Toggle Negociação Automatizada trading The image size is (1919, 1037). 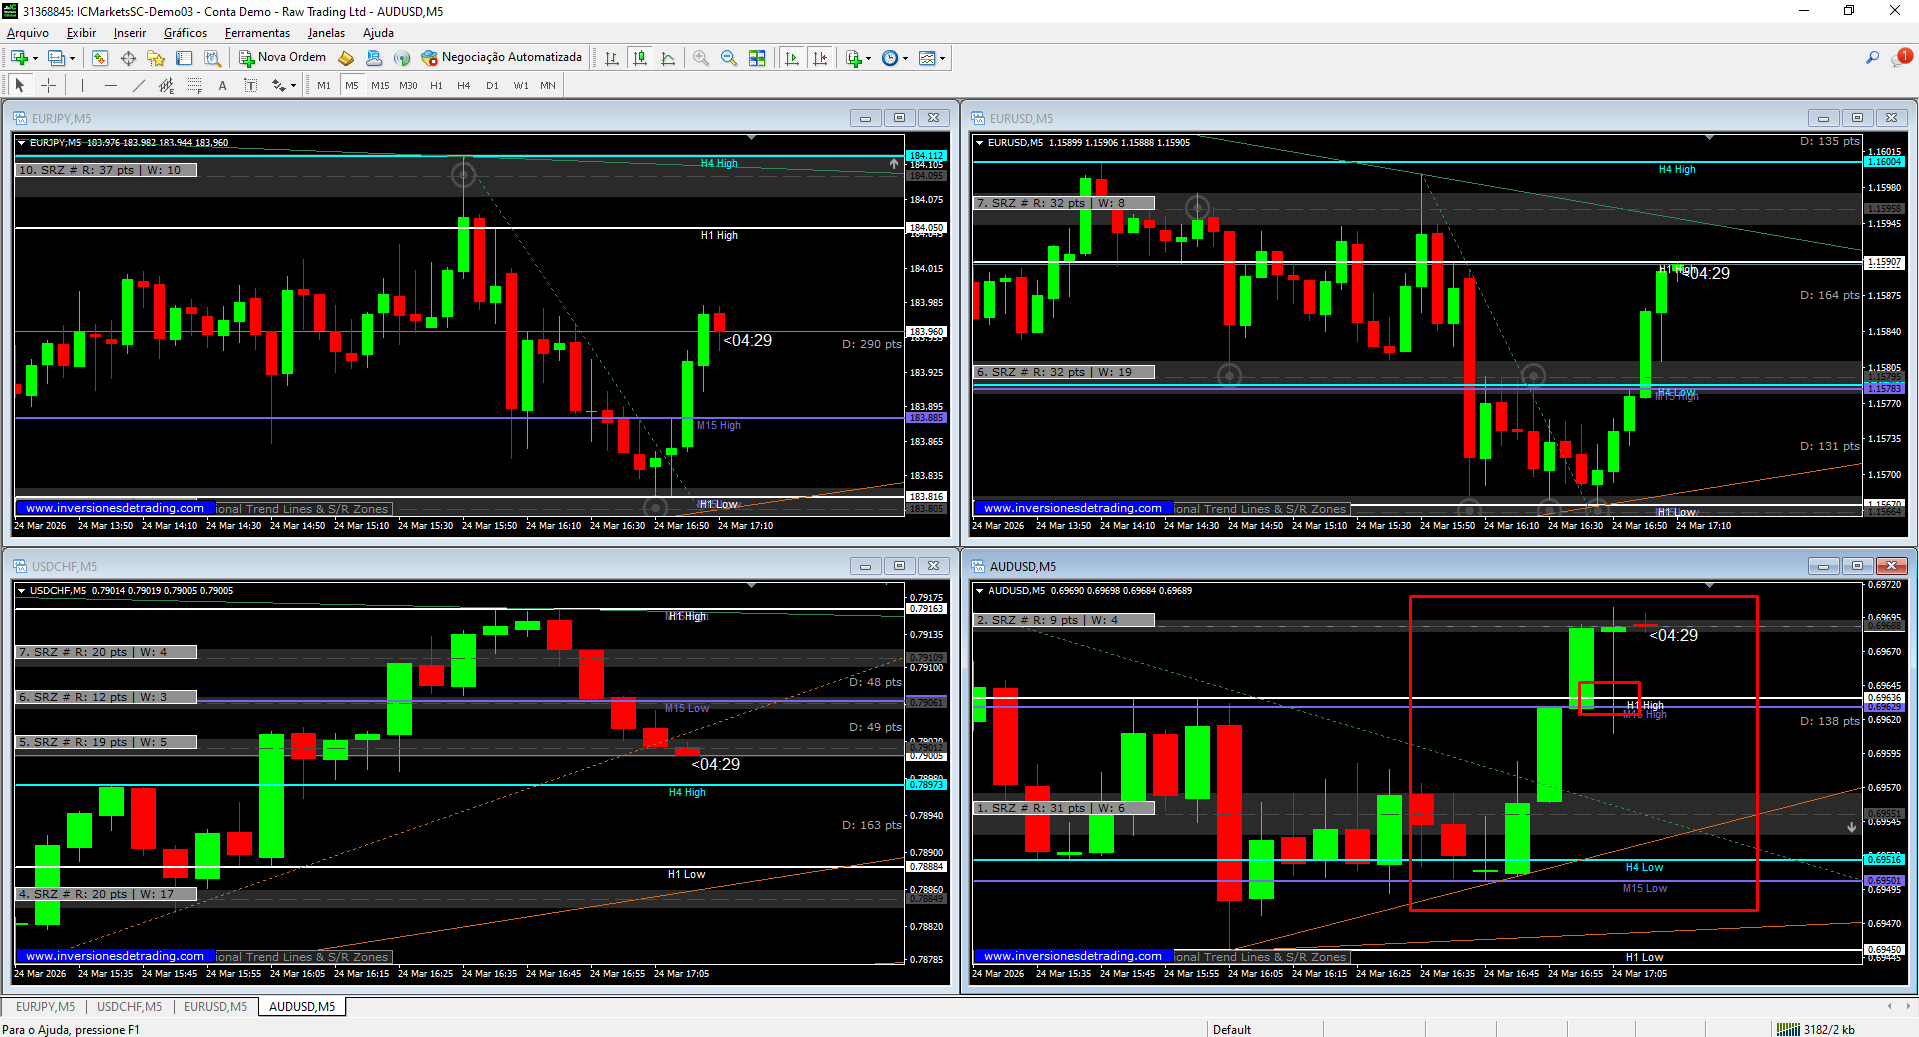point(501,58)
